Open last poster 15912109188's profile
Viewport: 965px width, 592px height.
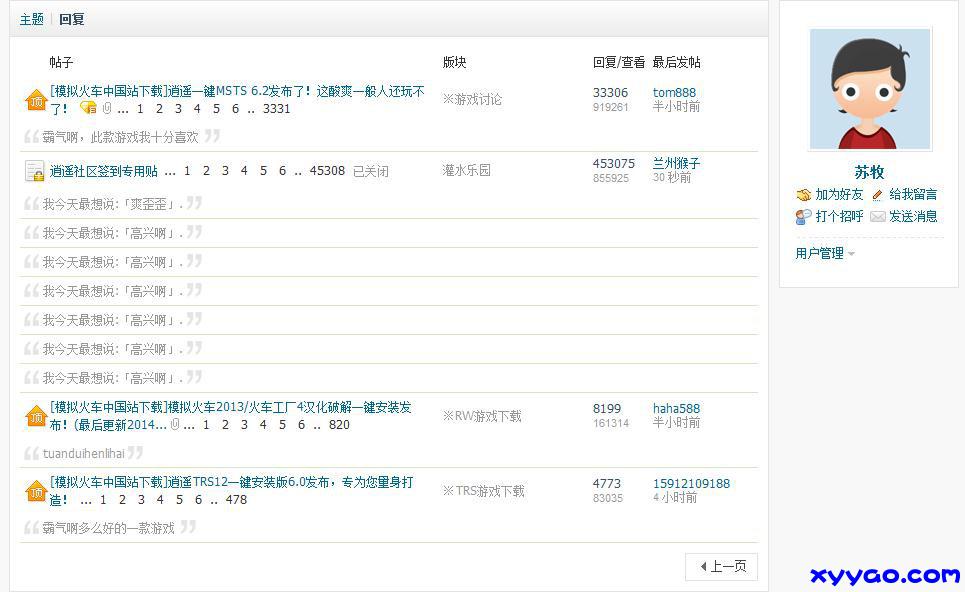[x=691, y=484]
